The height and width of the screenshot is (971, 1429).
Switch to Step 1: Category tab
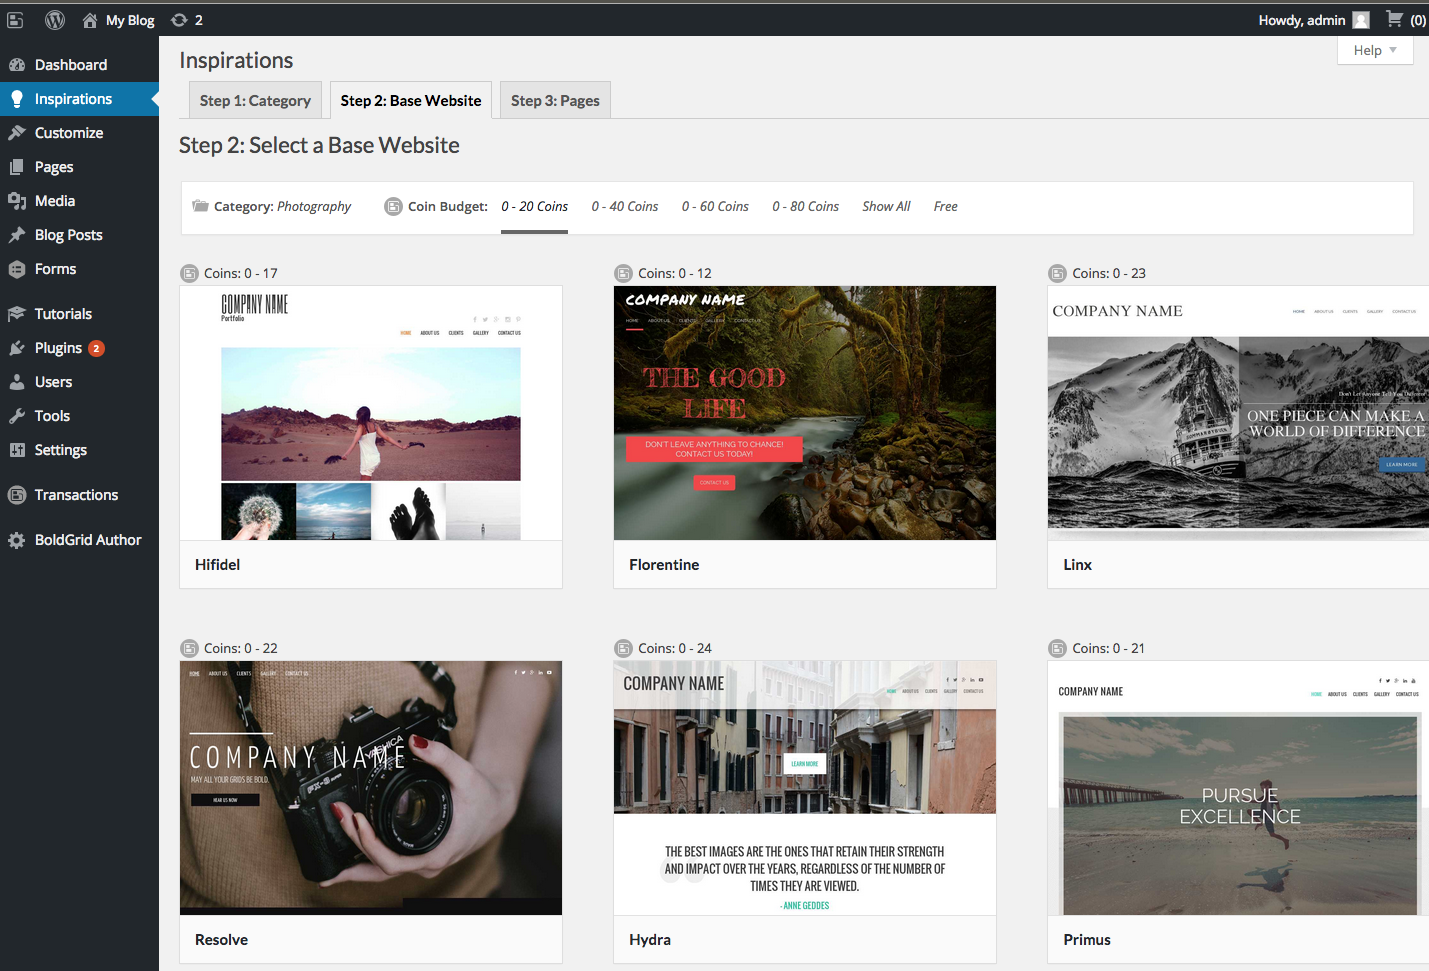(255, 101)
